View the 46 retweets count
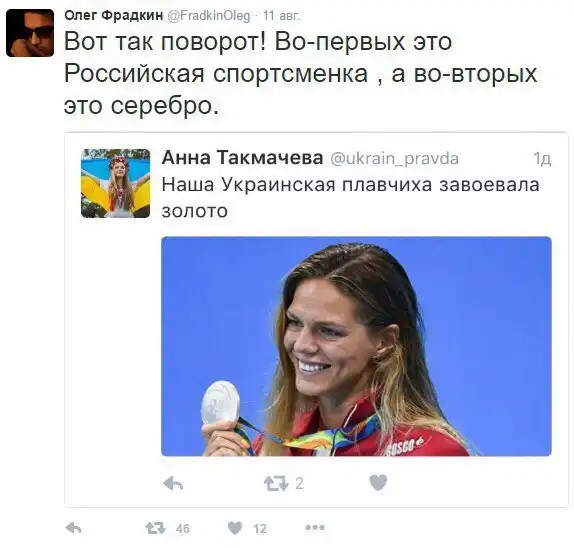This screenshot has width=574, height=548. (x=183, y=529)
